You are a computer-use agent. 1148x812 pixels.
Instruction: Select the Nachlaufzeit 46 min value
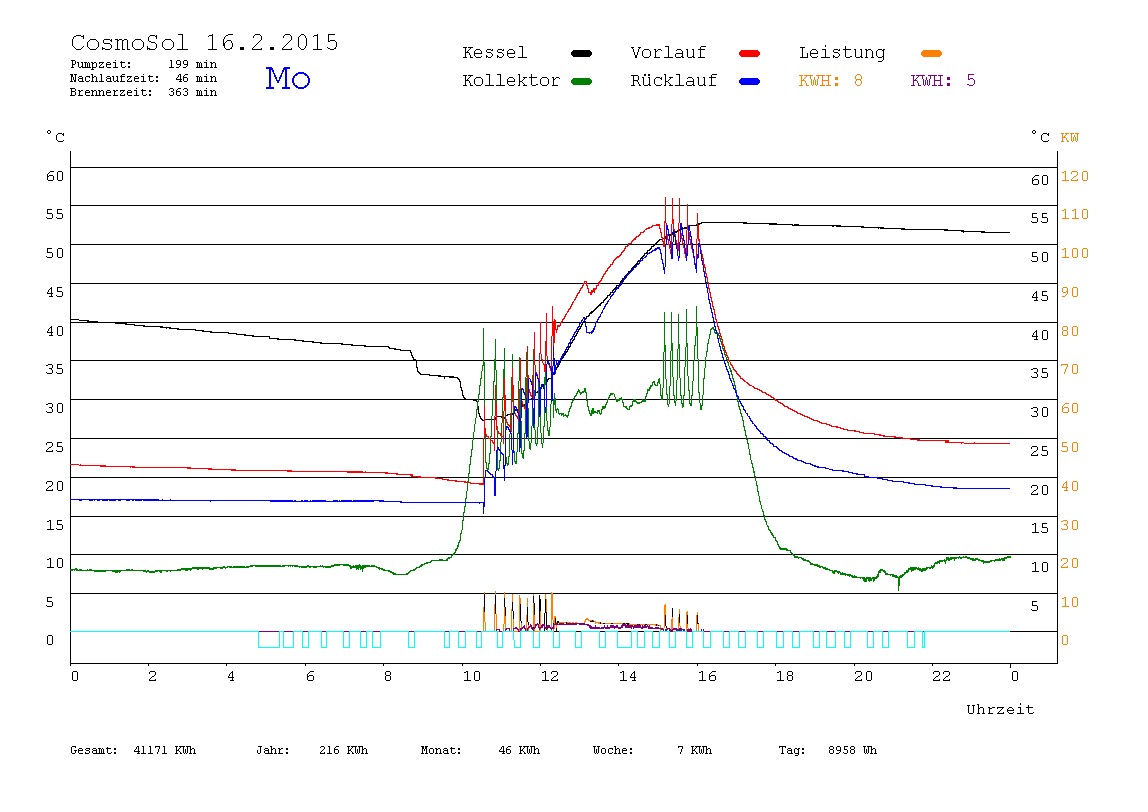click(196, 78)
